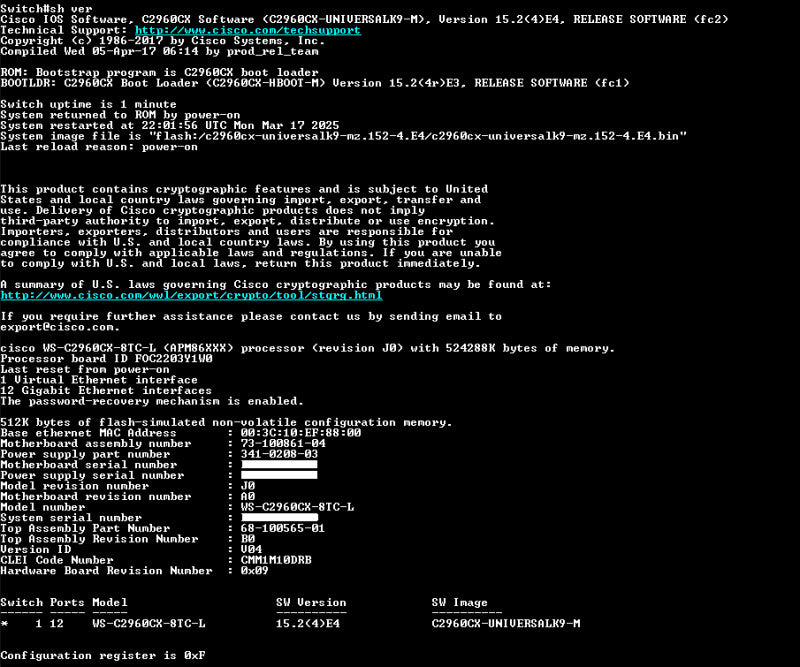This screenshot has height=667, width=800.
Task: Select Version ID value 'V04'
Action: tap(252, 550)
